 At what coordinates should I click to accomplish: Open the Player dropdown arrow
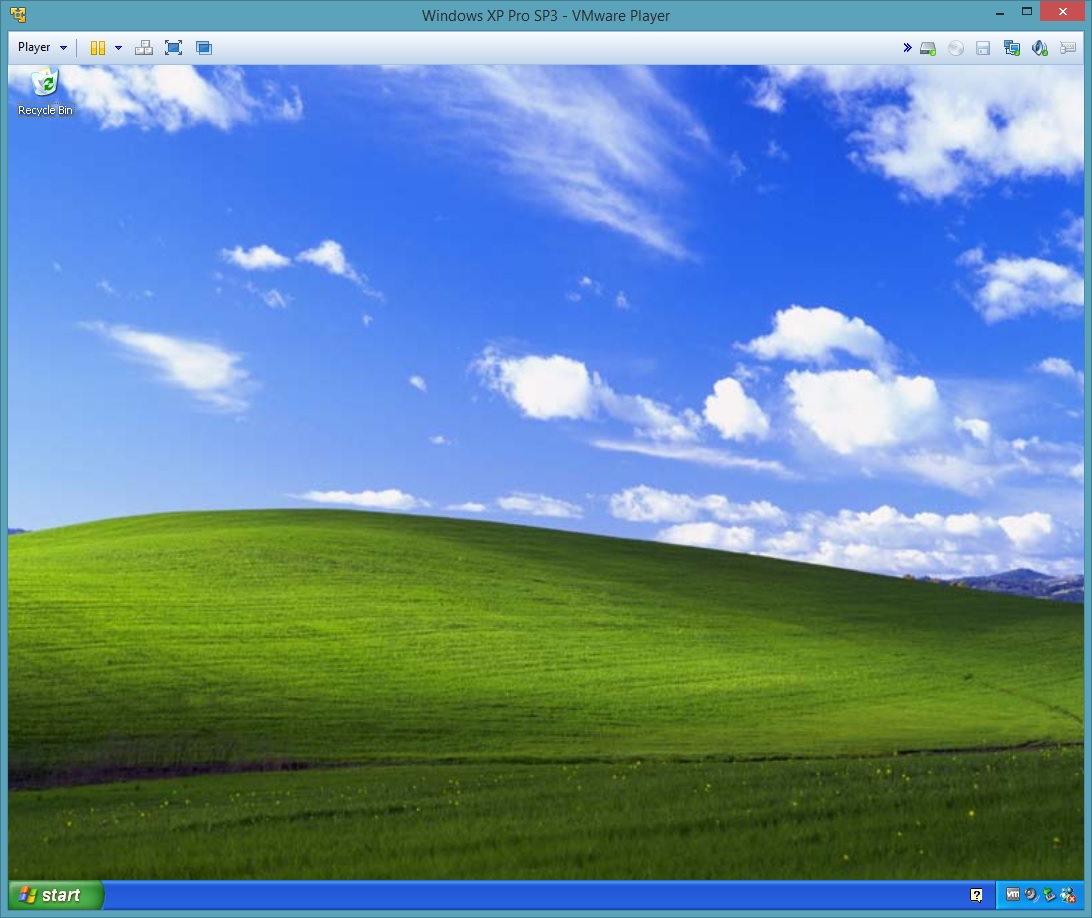click(62, 47)
